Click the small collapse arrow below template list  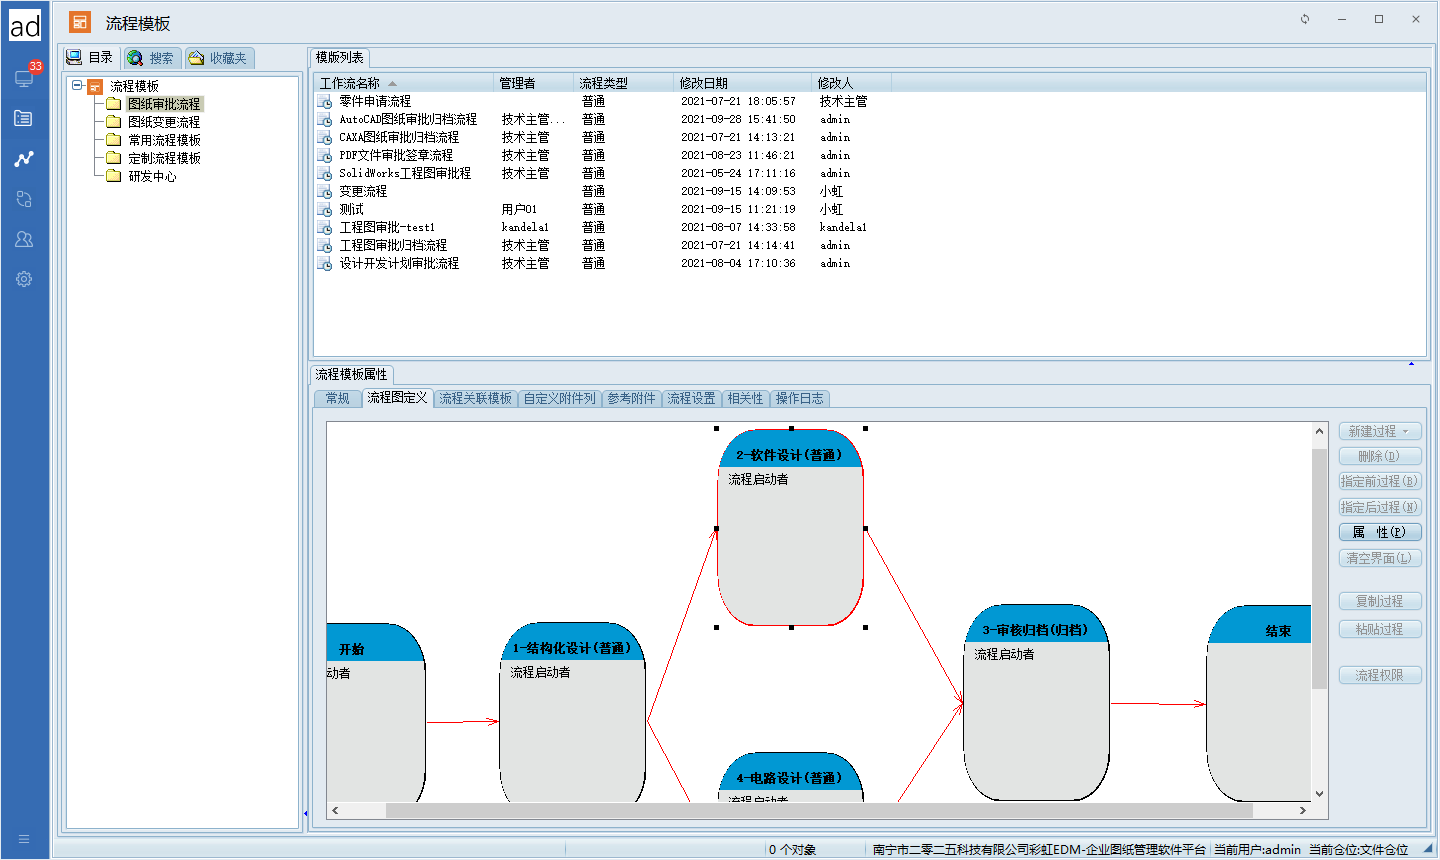pos(1411,364)
